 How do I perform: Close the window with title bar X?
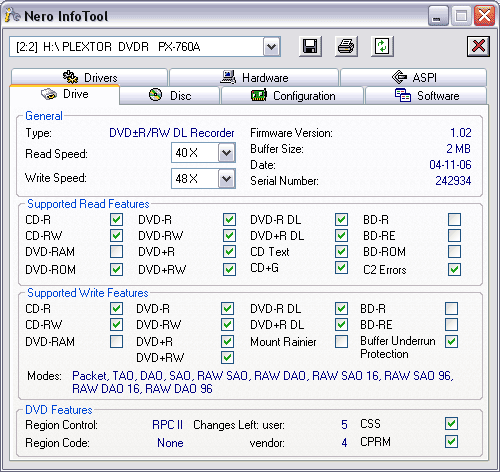click(x=484, y=16)
